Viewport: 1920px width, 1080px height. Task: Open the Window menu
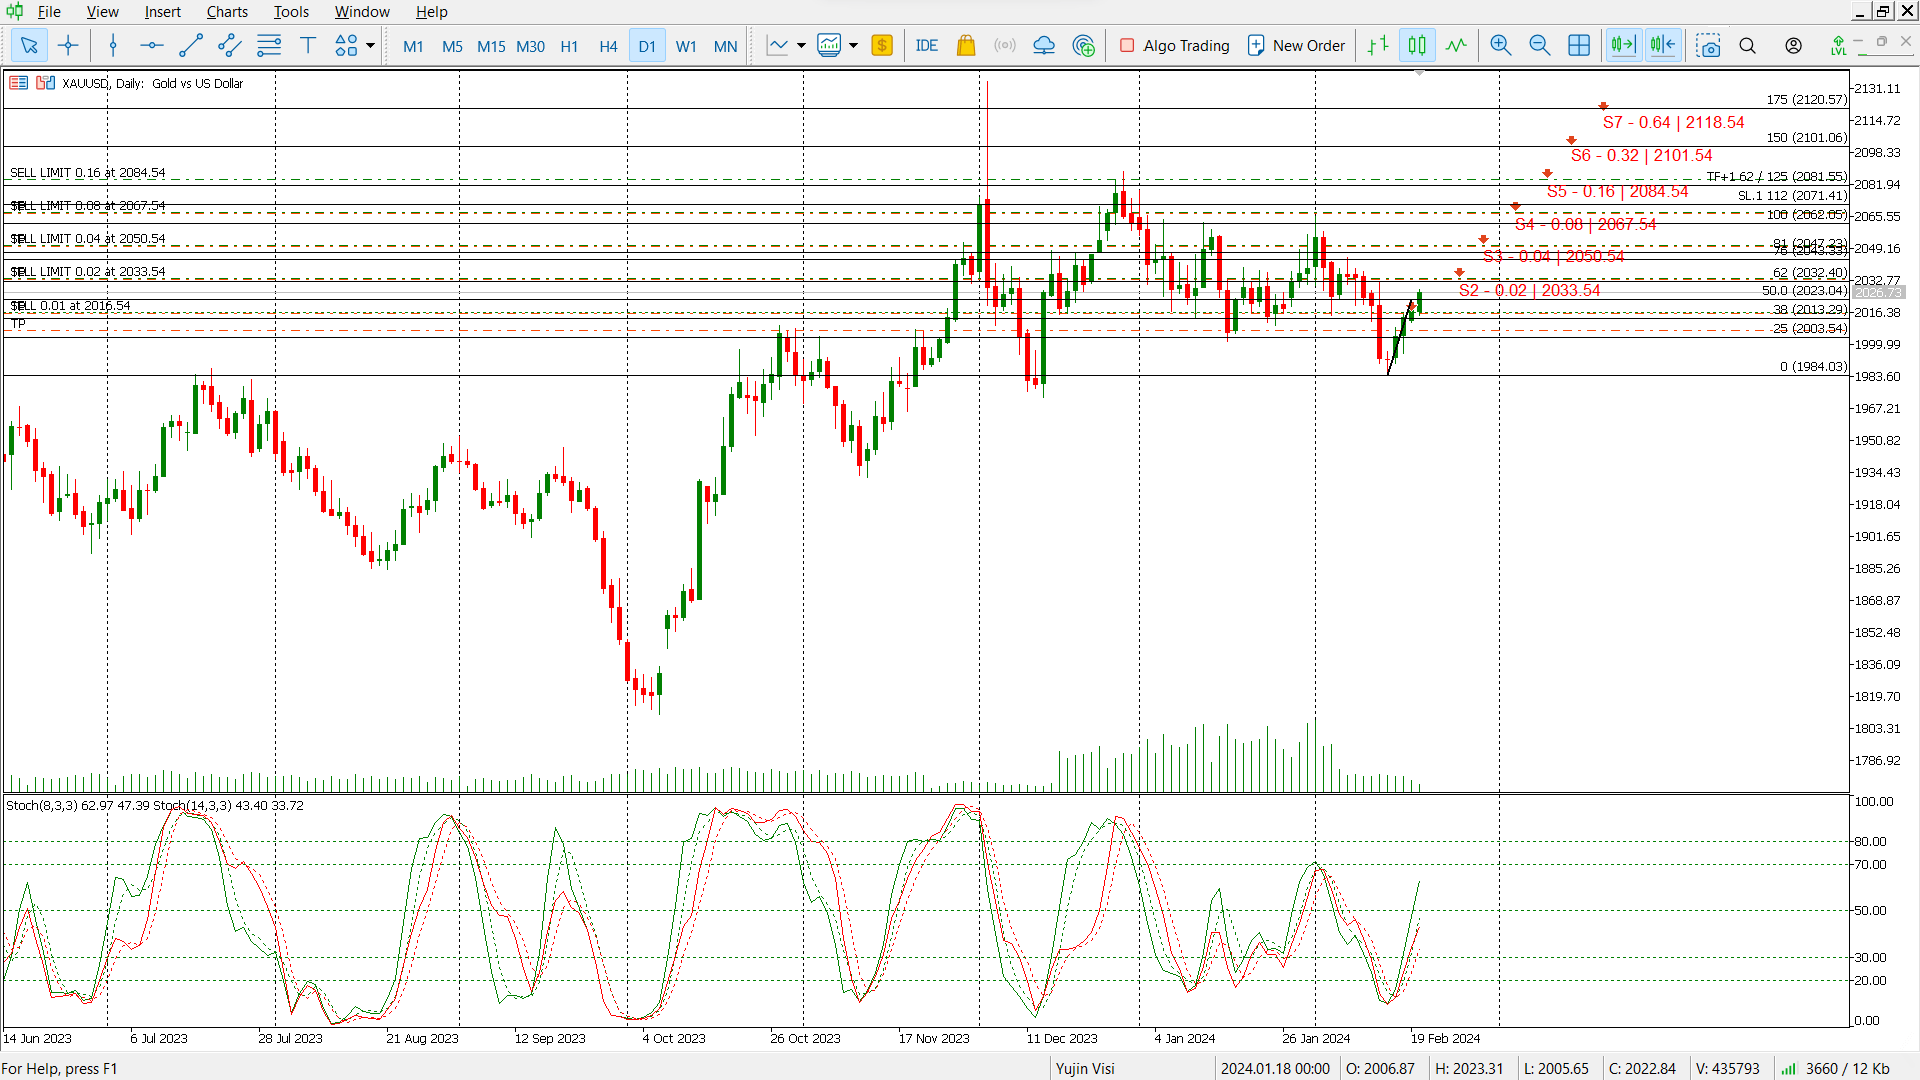(x=362, y=12)
